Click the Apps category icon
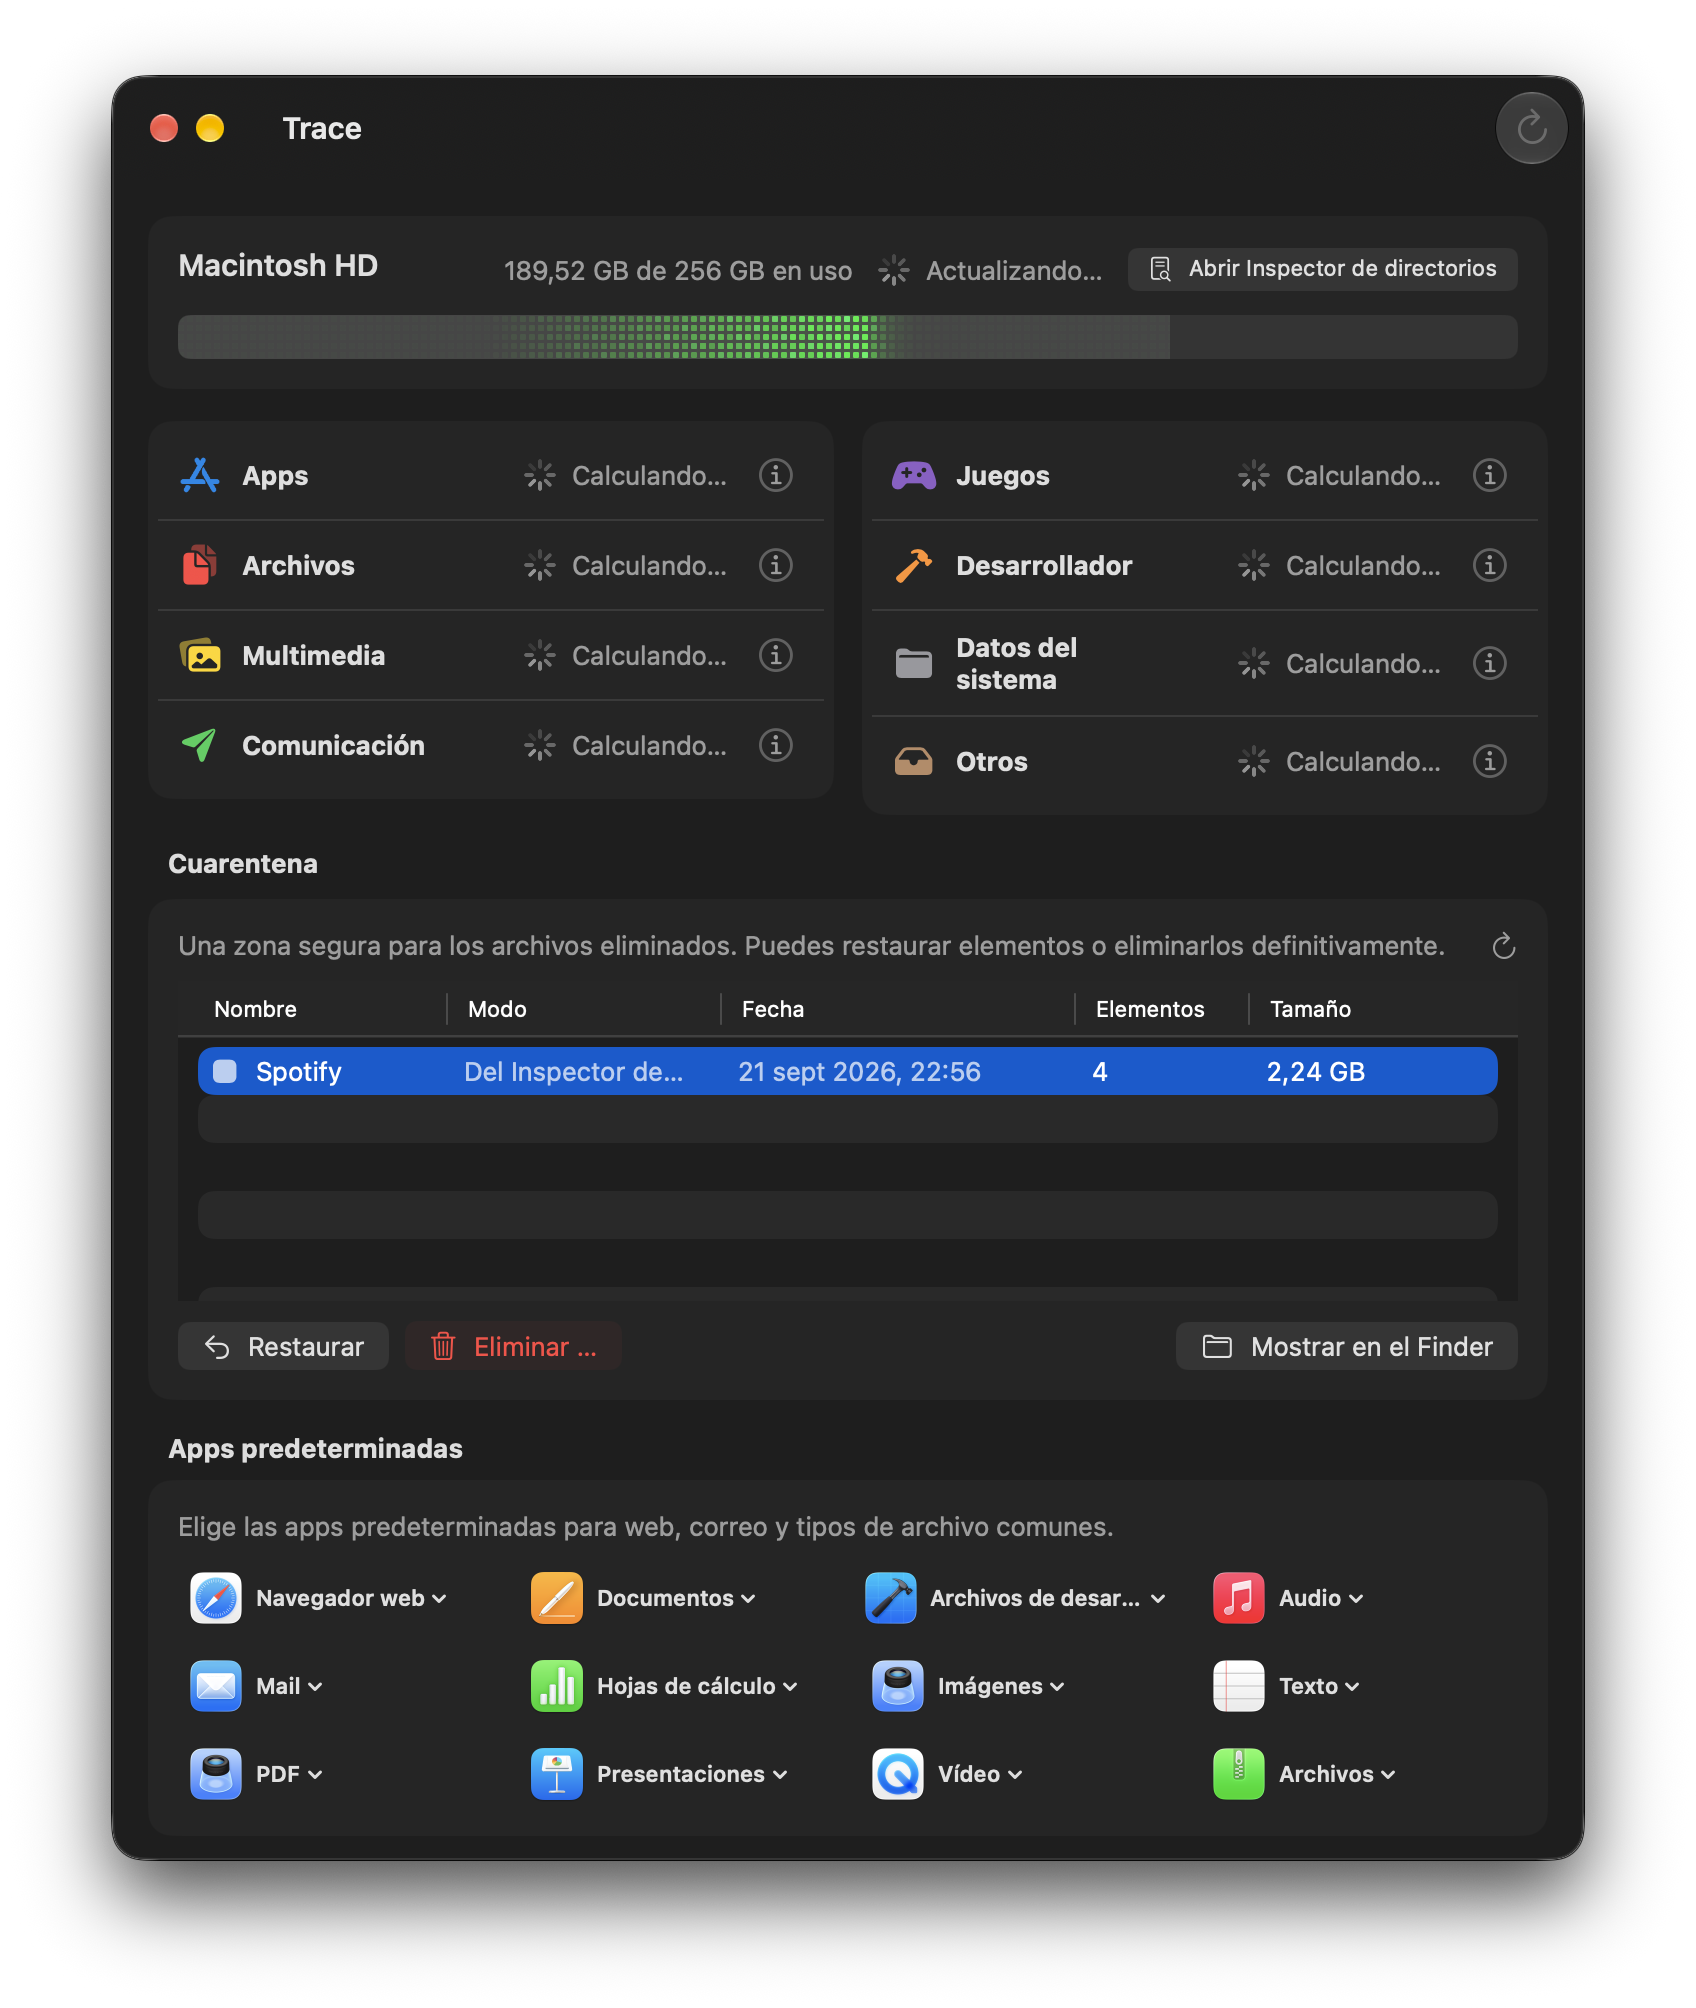The image size is (1696, 2008). click(200, 475)
